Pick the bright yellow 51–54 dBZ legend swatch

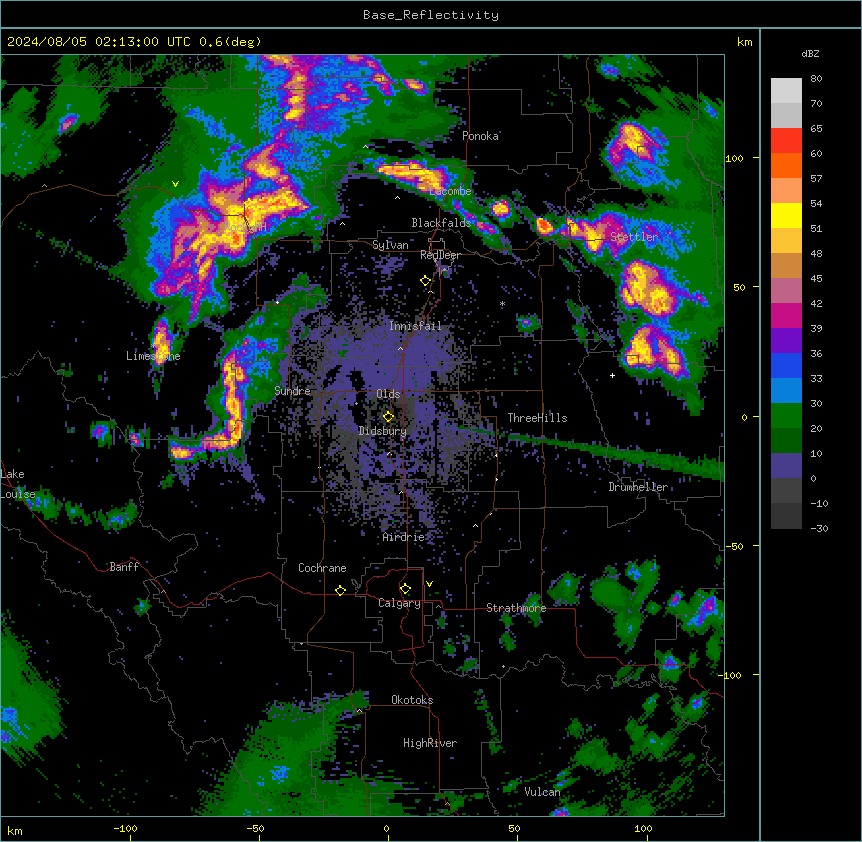point(786,216)
